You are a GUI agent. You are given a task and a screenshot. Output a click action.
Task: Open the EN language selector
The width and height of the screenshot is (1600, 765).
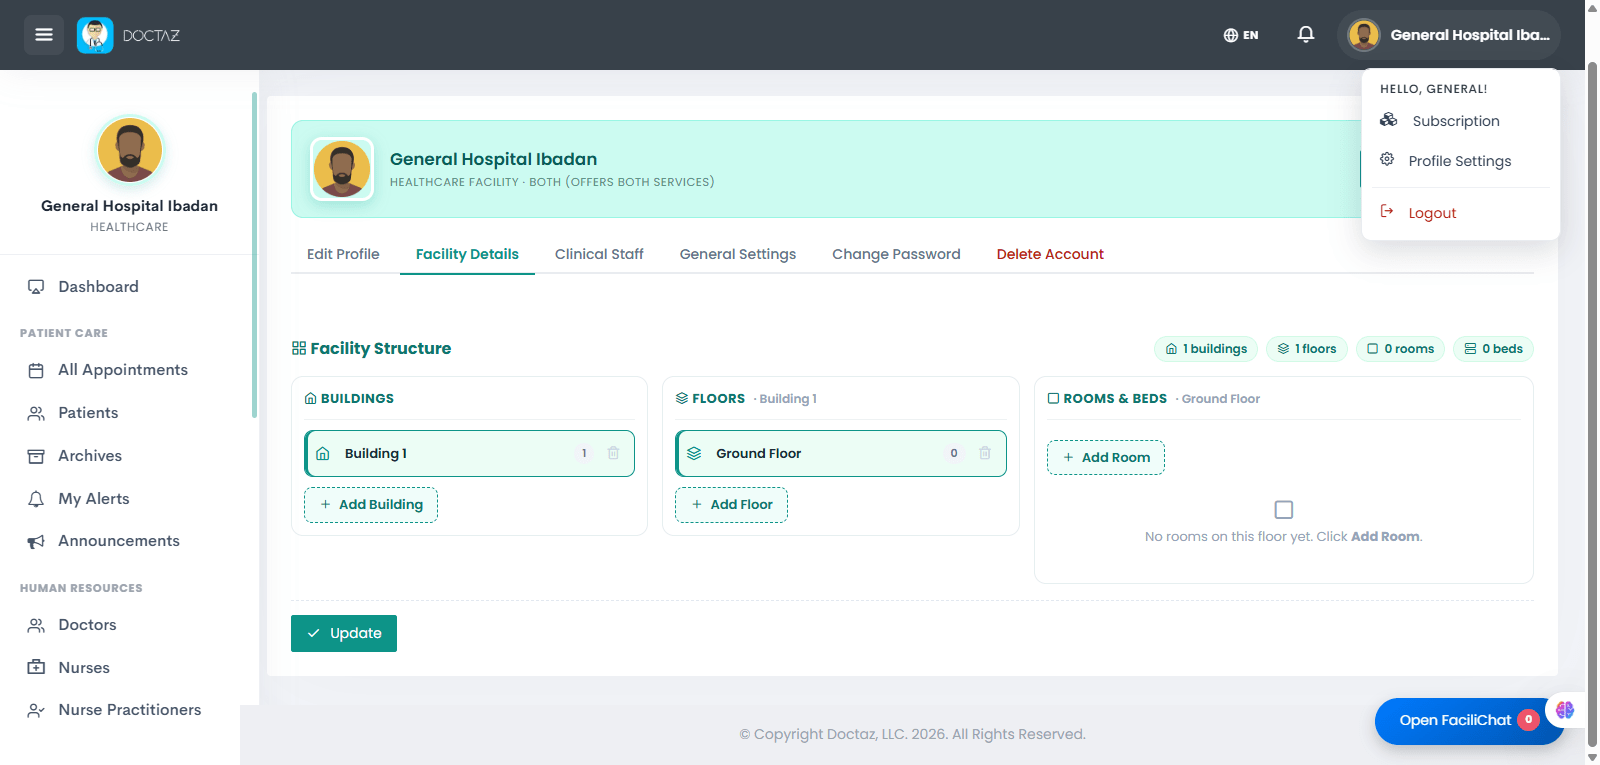tap(1241, 35)
